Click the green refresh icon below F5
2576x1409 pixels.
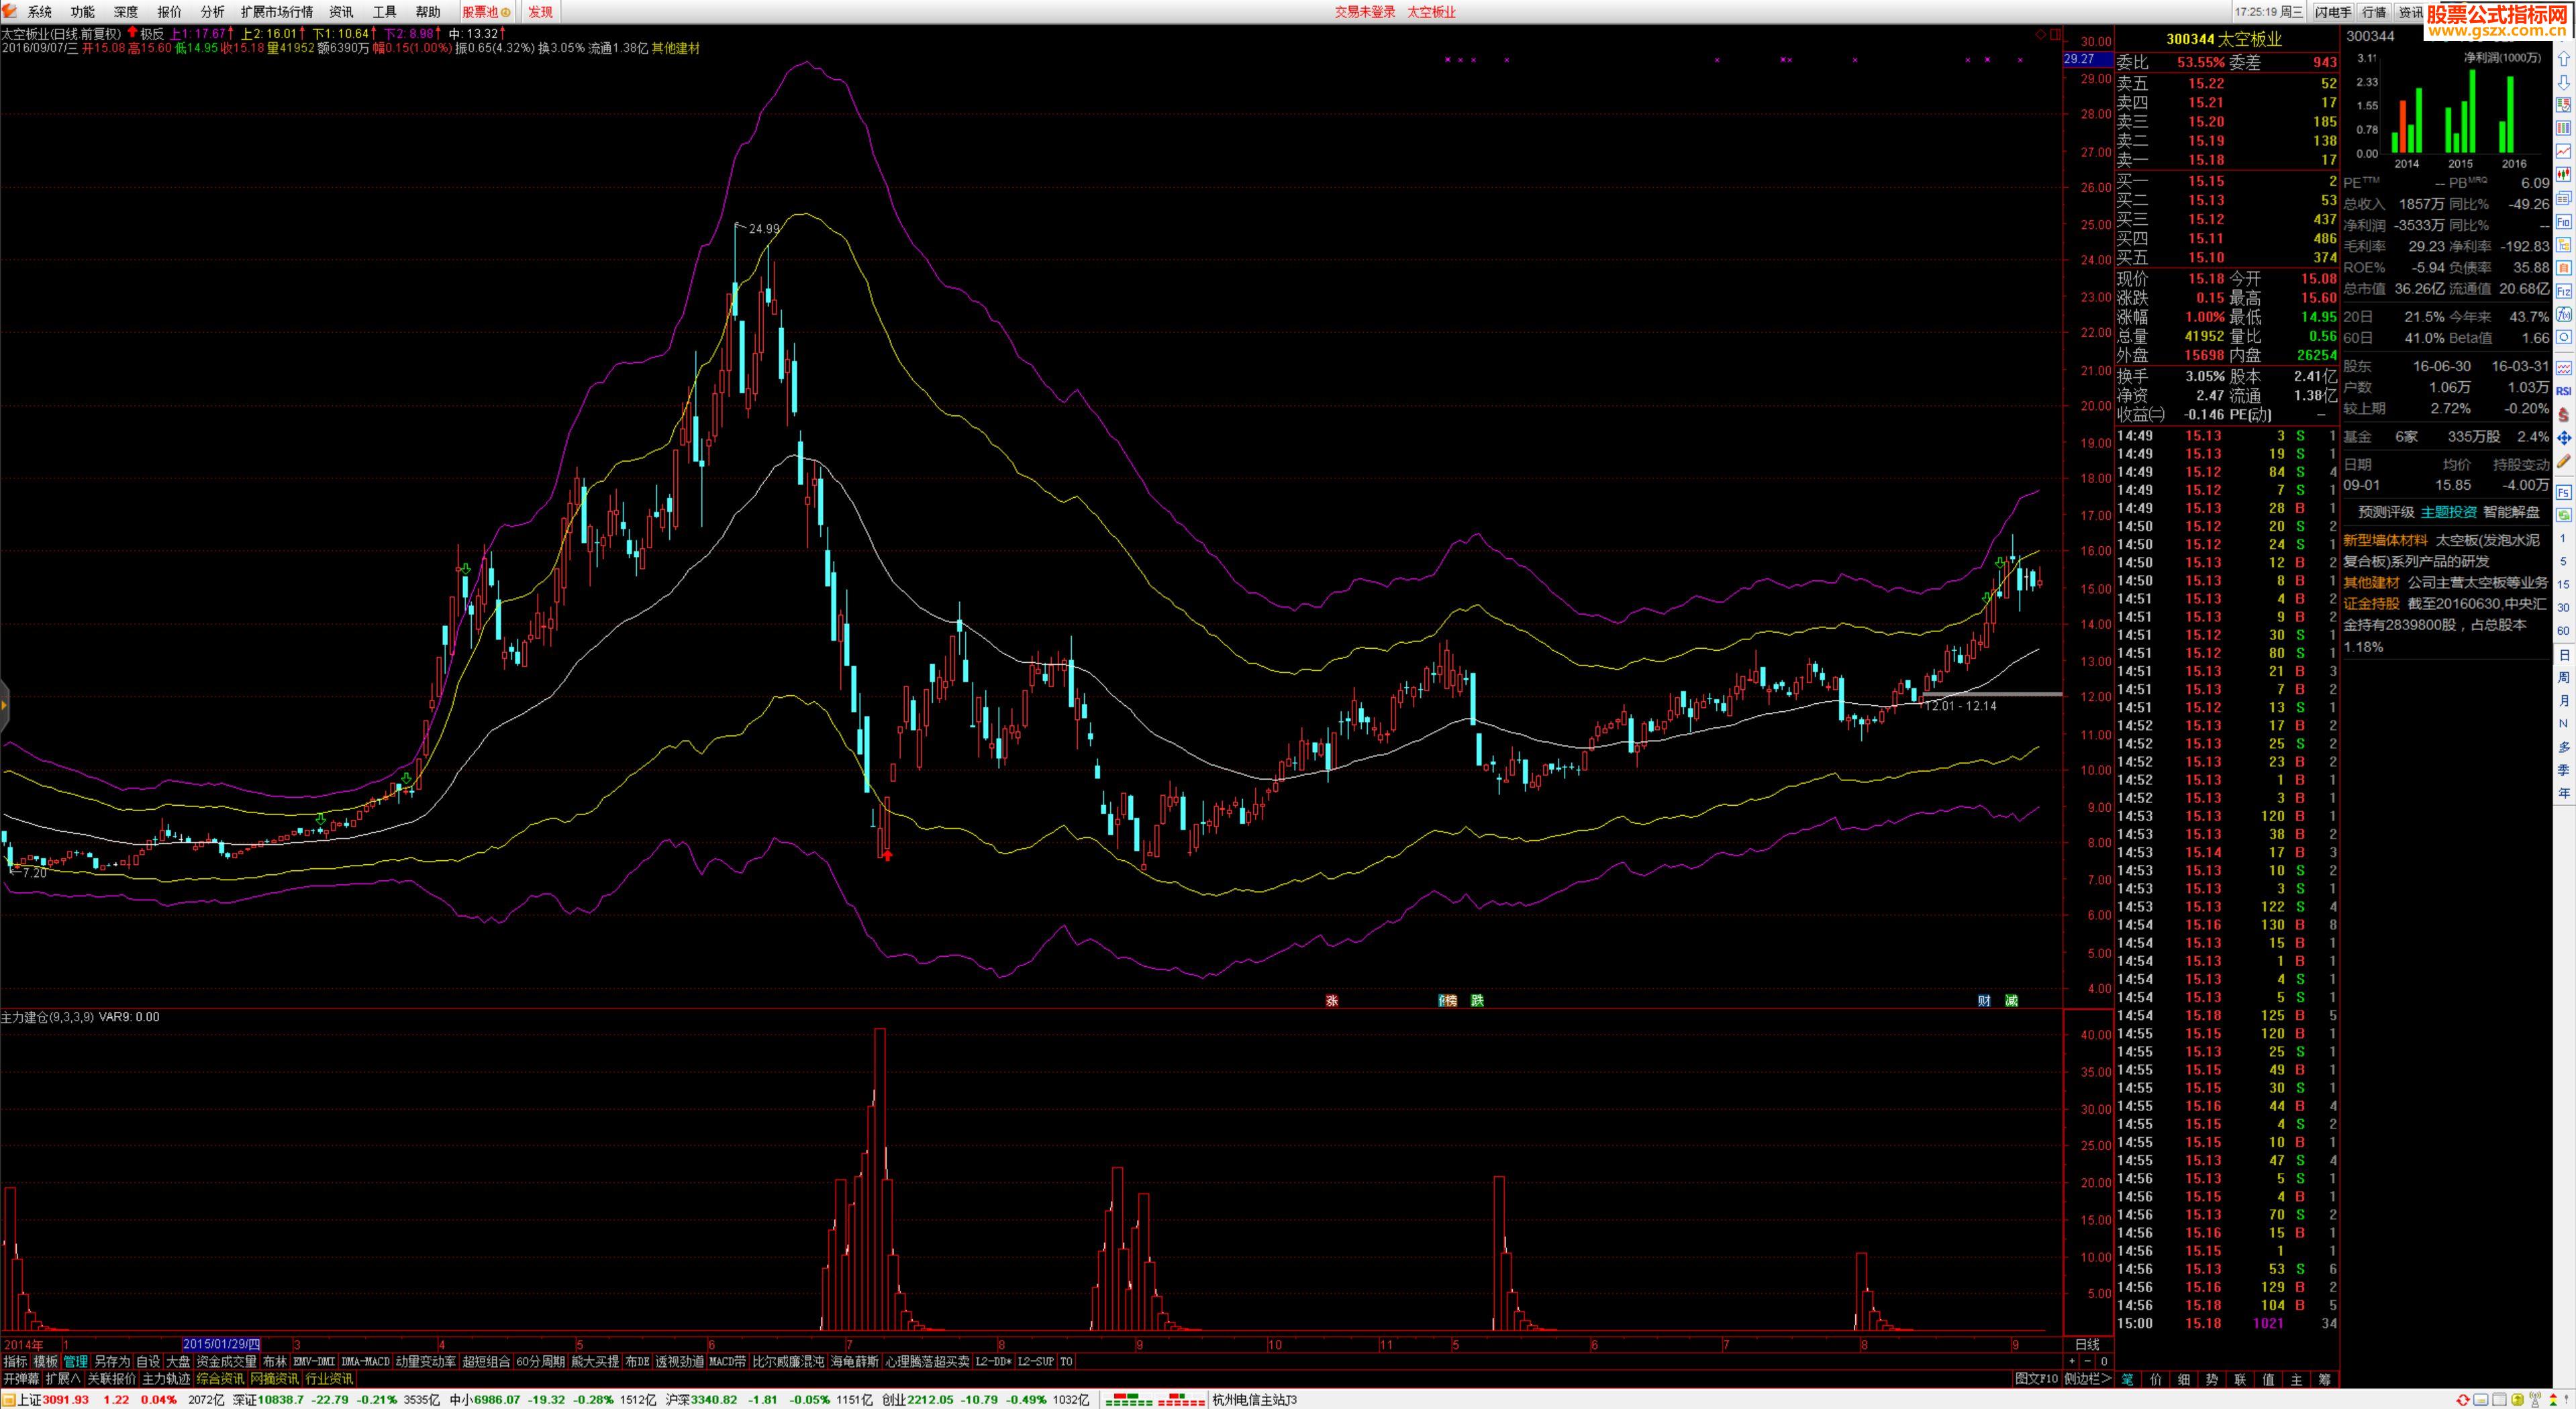2563,516
